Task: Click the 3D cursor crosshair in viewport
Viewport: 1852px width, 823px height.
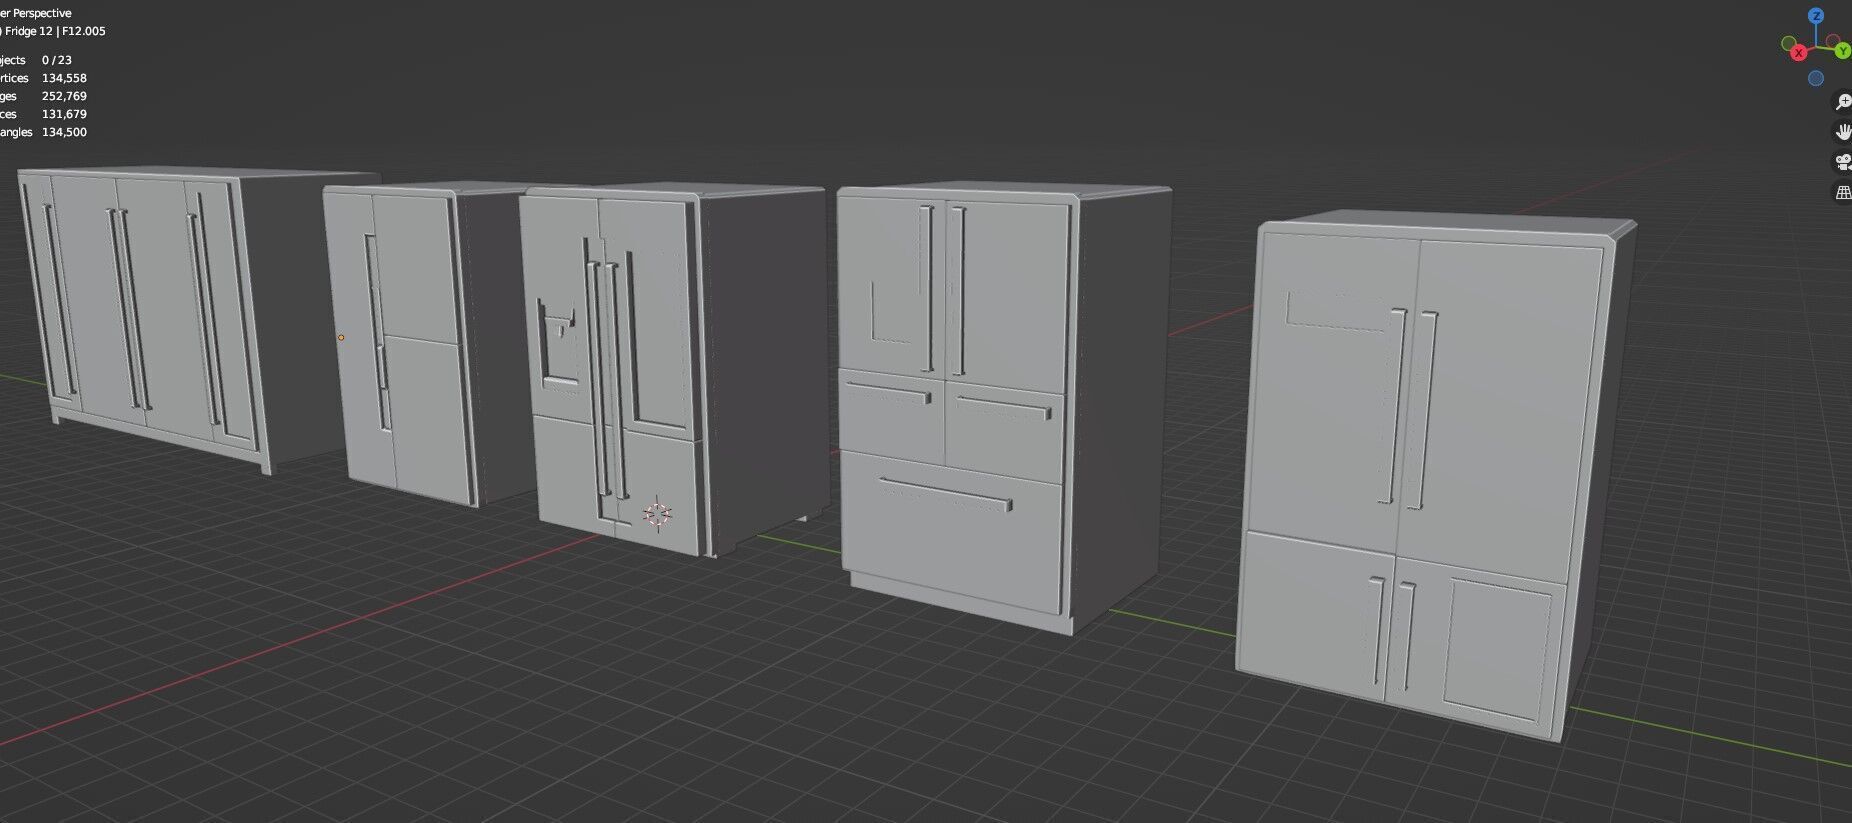Action: coord(657,514)
